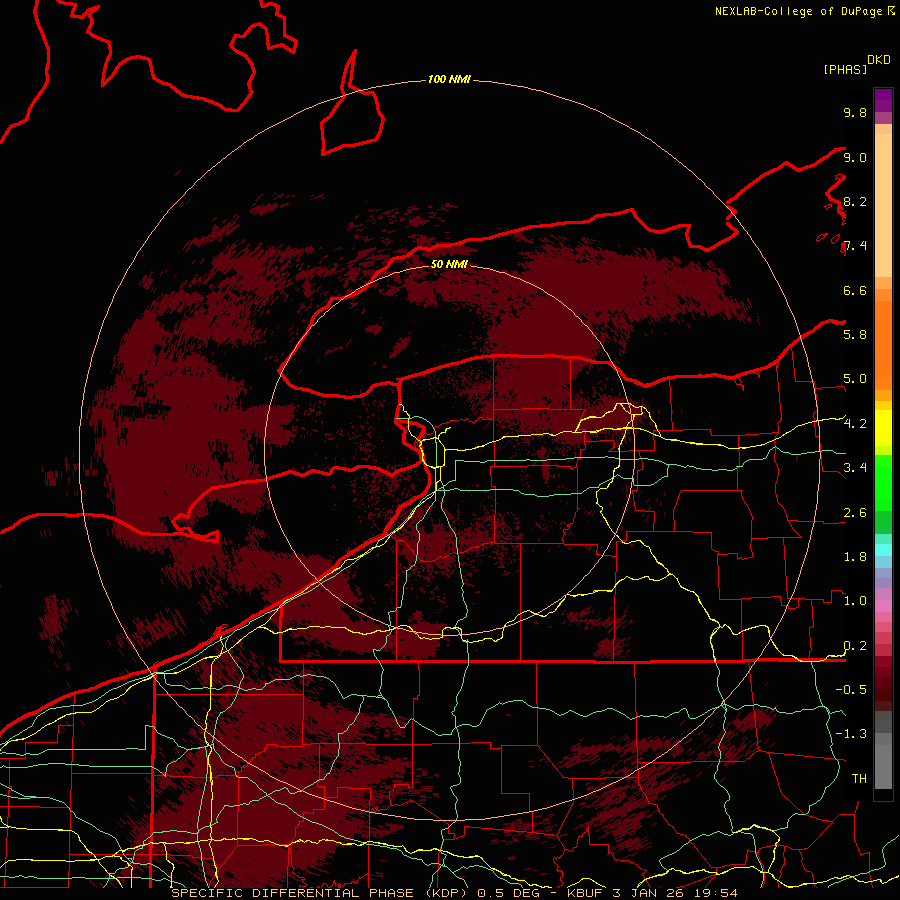Click the 0.2 value on color scale

tap(855, 646)
